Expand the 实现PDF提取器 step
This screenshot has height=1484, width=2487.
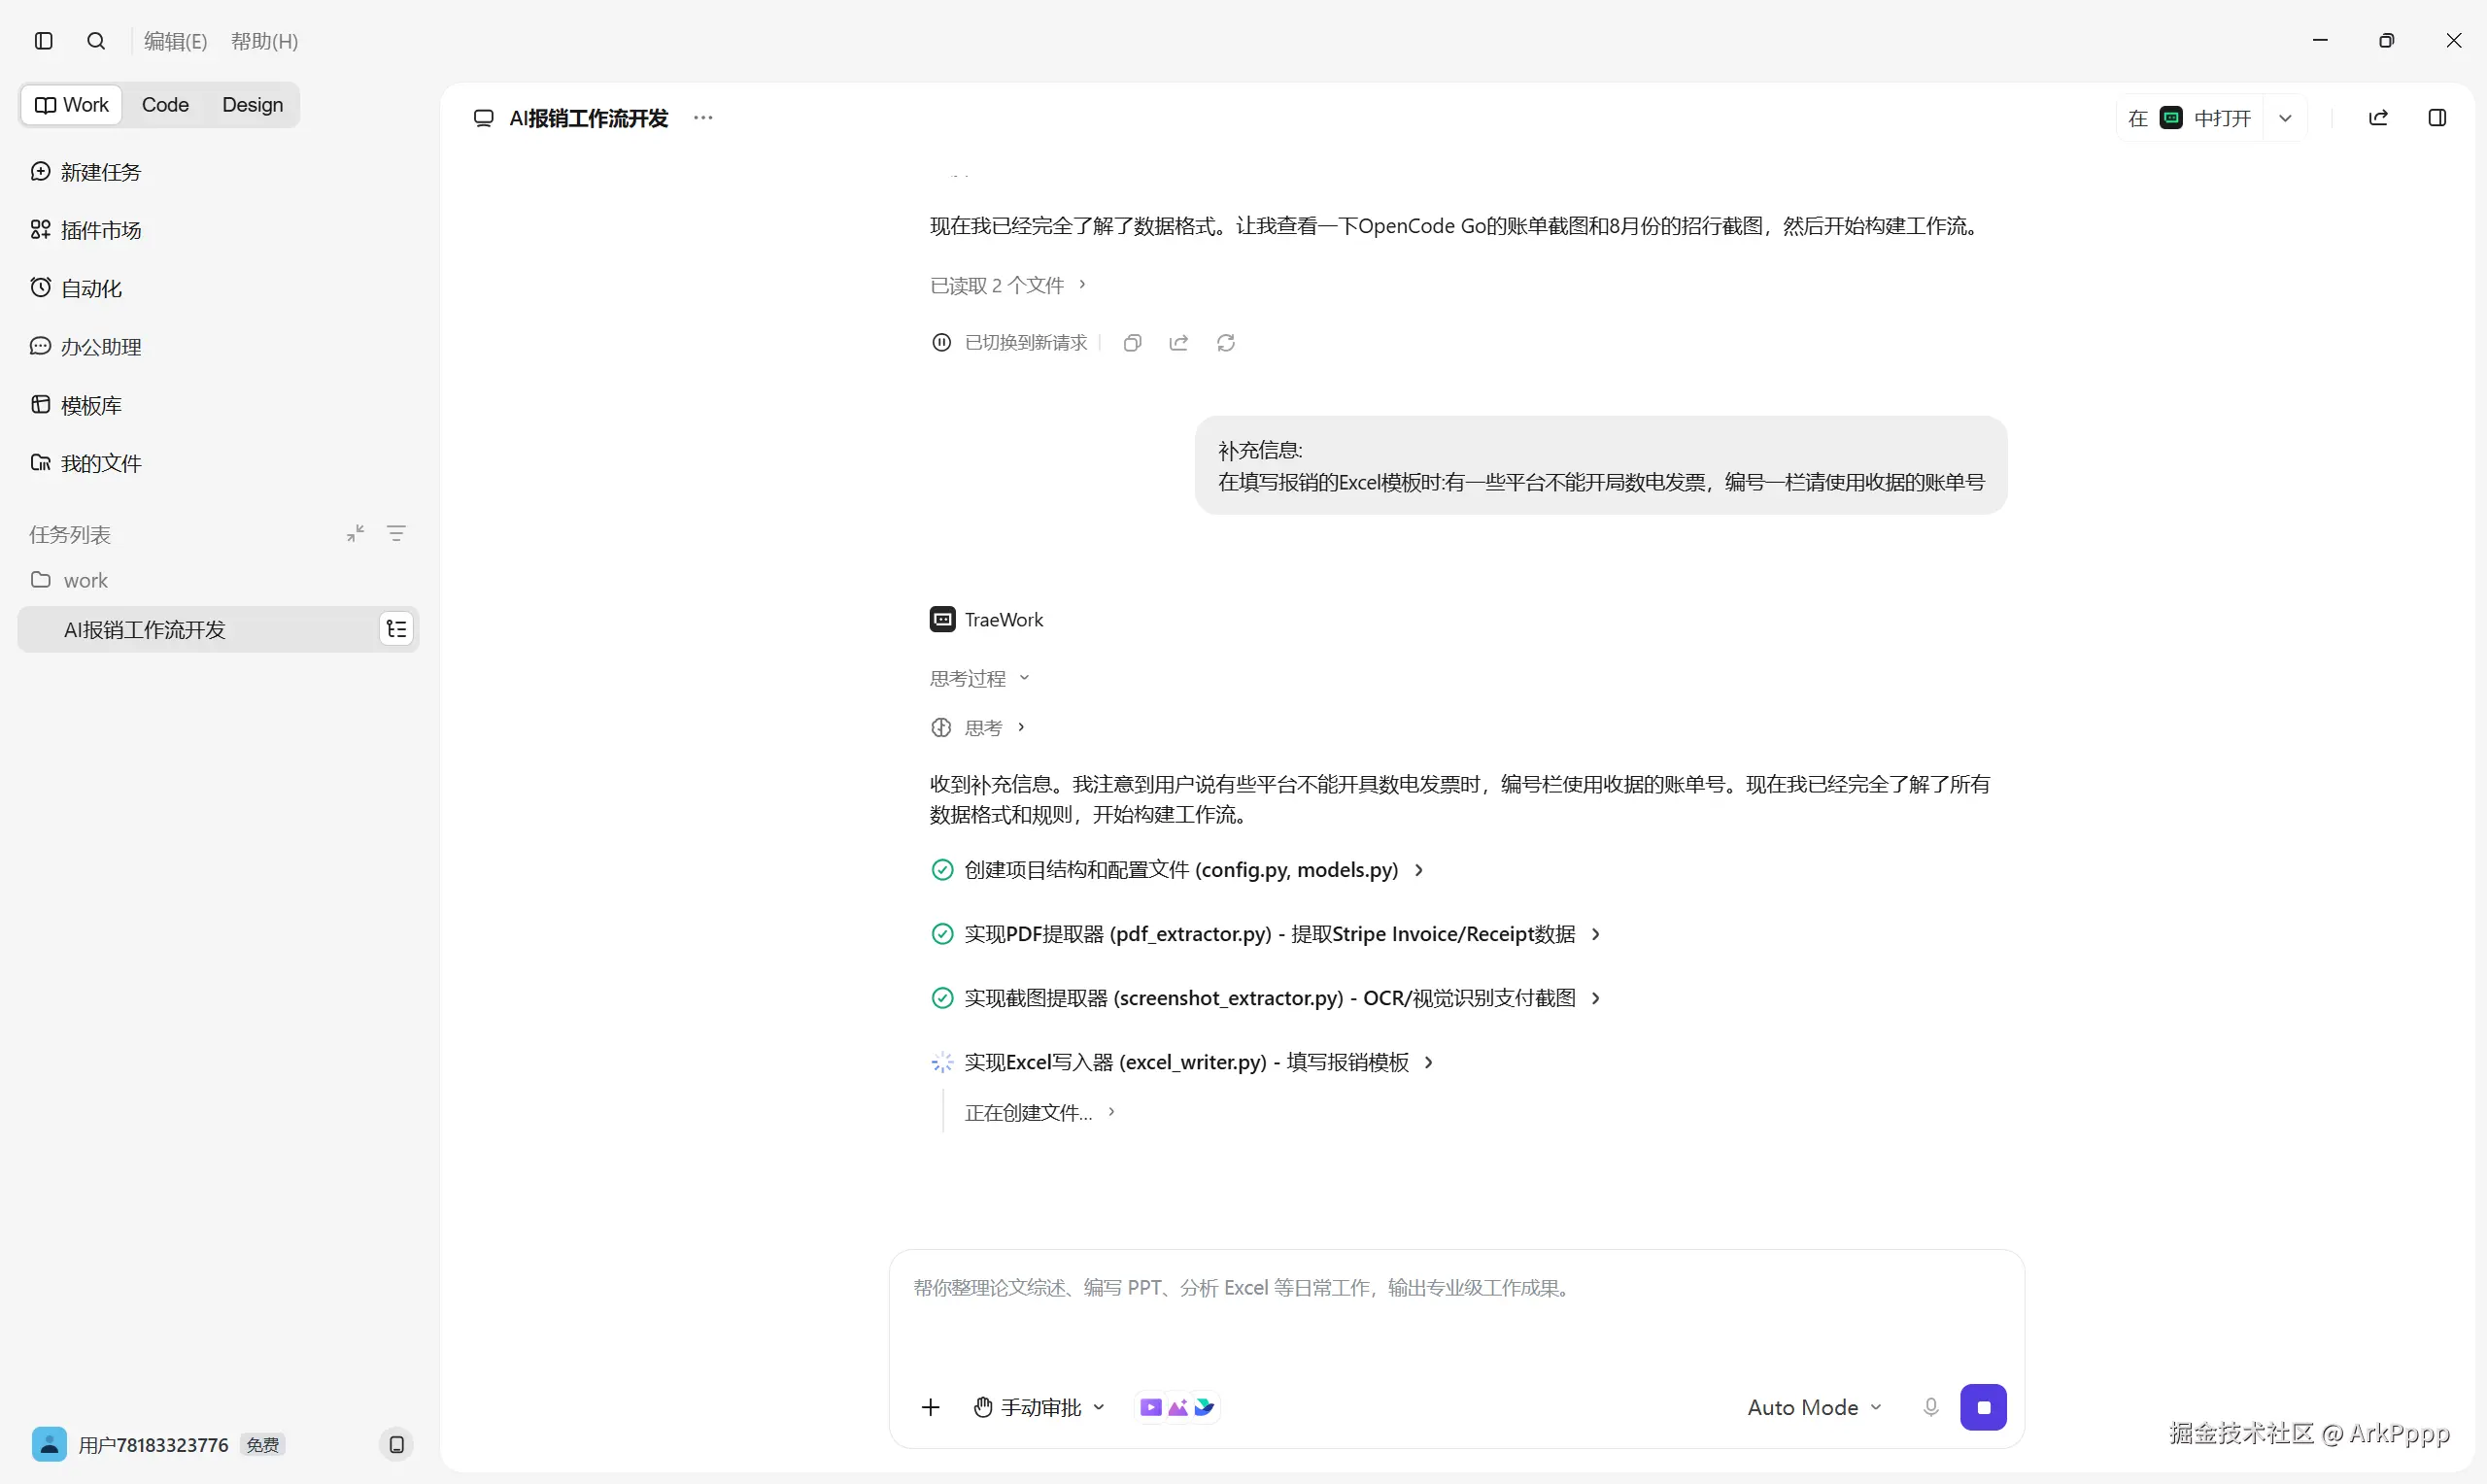point(1266,934)
